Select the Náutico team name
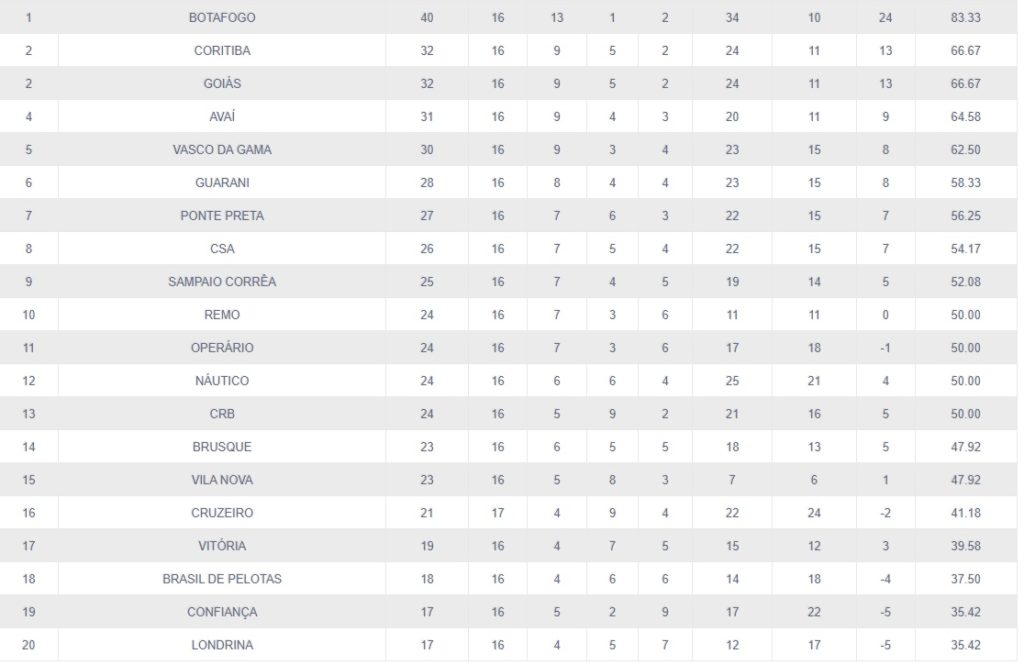Image resolution: width=1024 pixels, height=665 pixels. [221, 381]
